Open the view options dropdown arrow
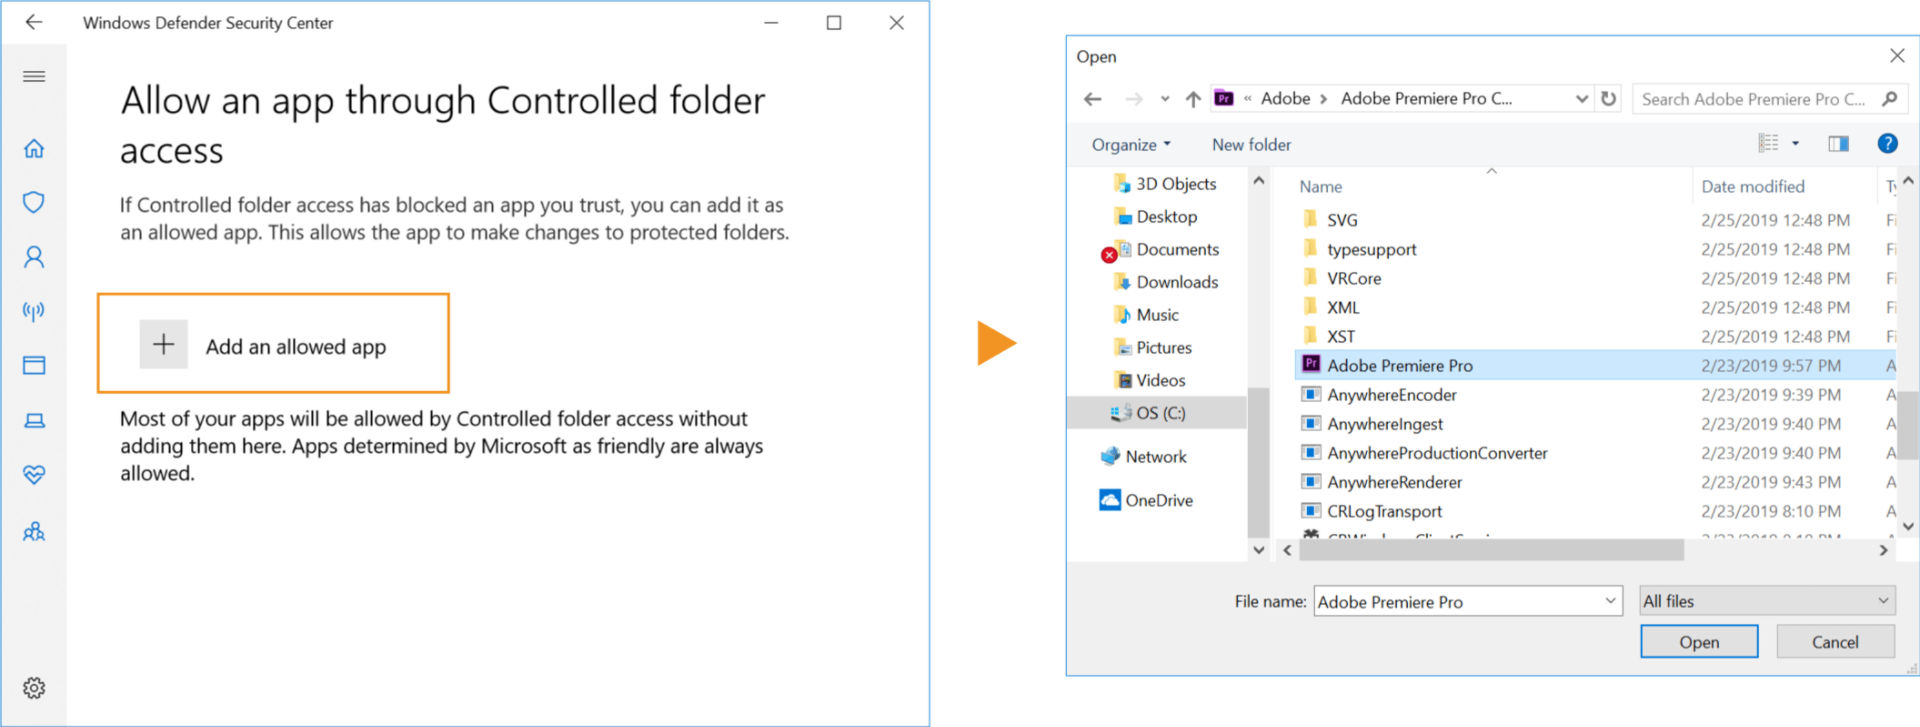This screenshot has height=727, width=1920. pyautogui.click(x=1796, y=143)
